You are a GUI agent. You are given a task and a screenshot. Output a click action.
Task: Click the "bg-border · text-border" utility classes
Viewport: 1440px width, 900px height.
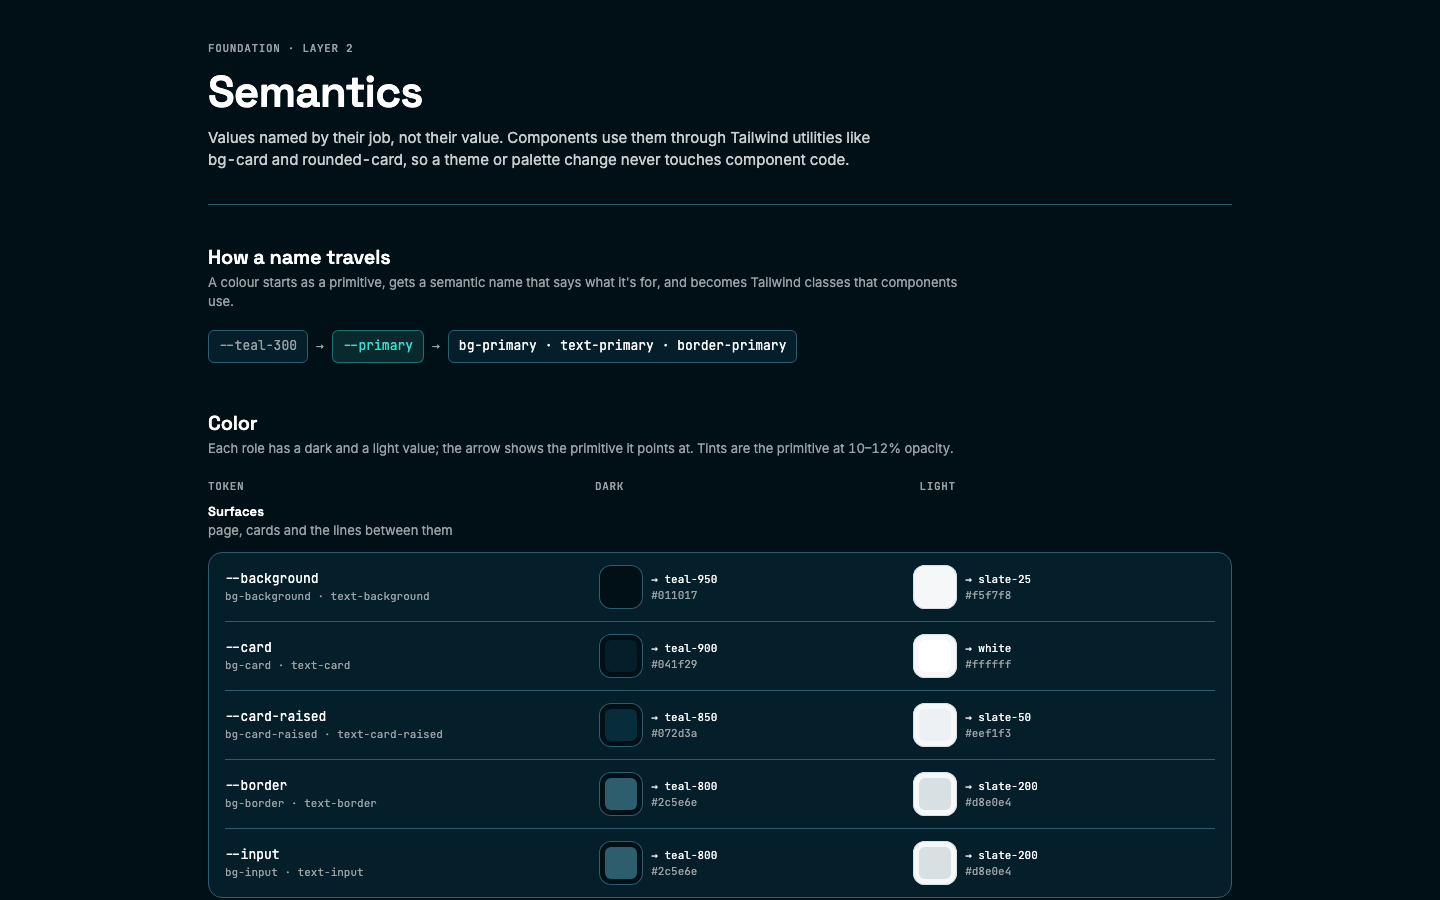pyautogui.click(x=301, y=803)
